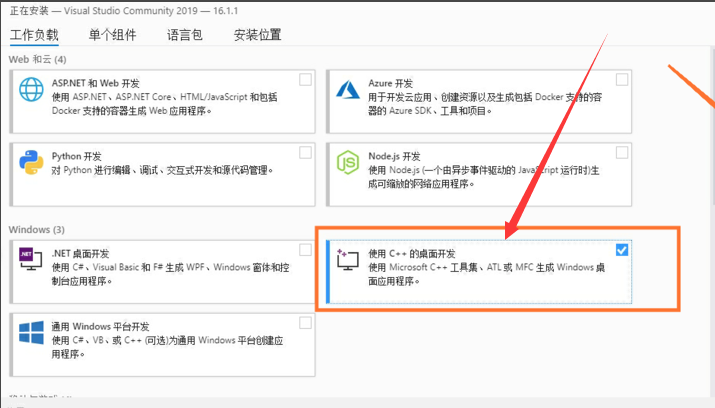The image size is (715, 408).
Task: Select the Python 开发 title text
Action: tap(76, 156)
